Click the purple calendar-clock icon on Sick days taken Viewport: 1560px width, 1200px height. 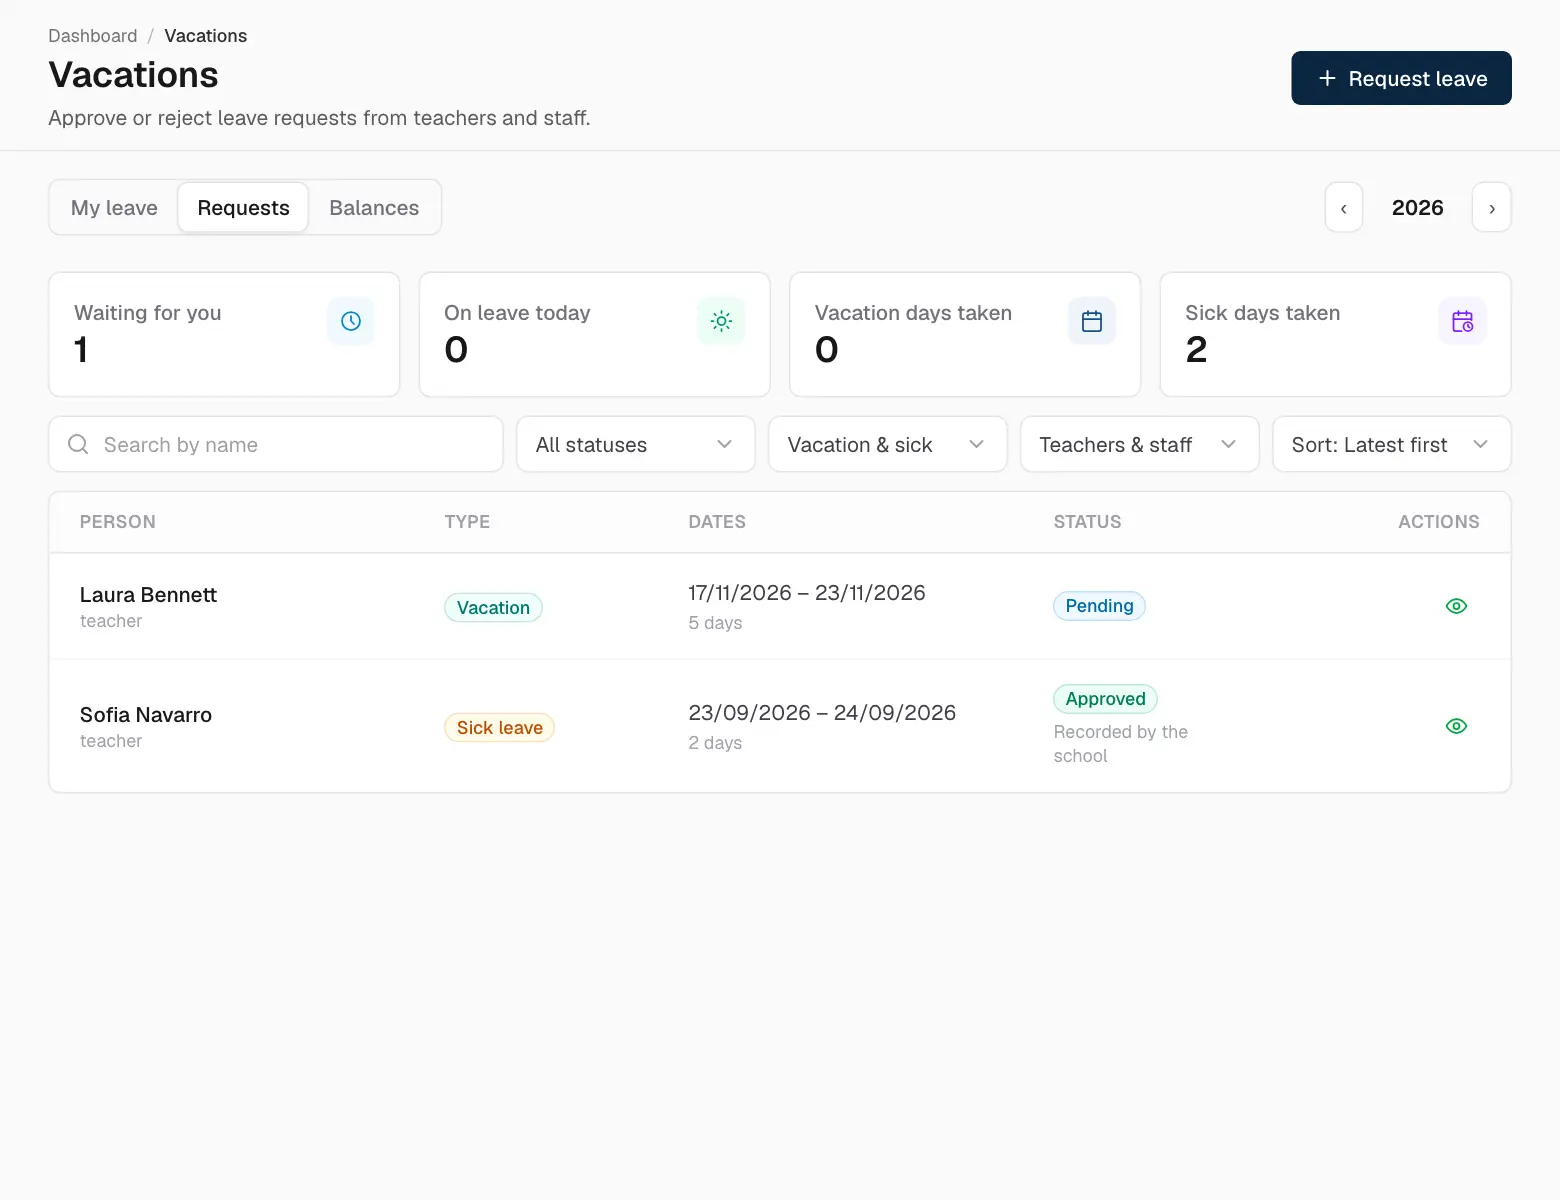[1462, 321]
